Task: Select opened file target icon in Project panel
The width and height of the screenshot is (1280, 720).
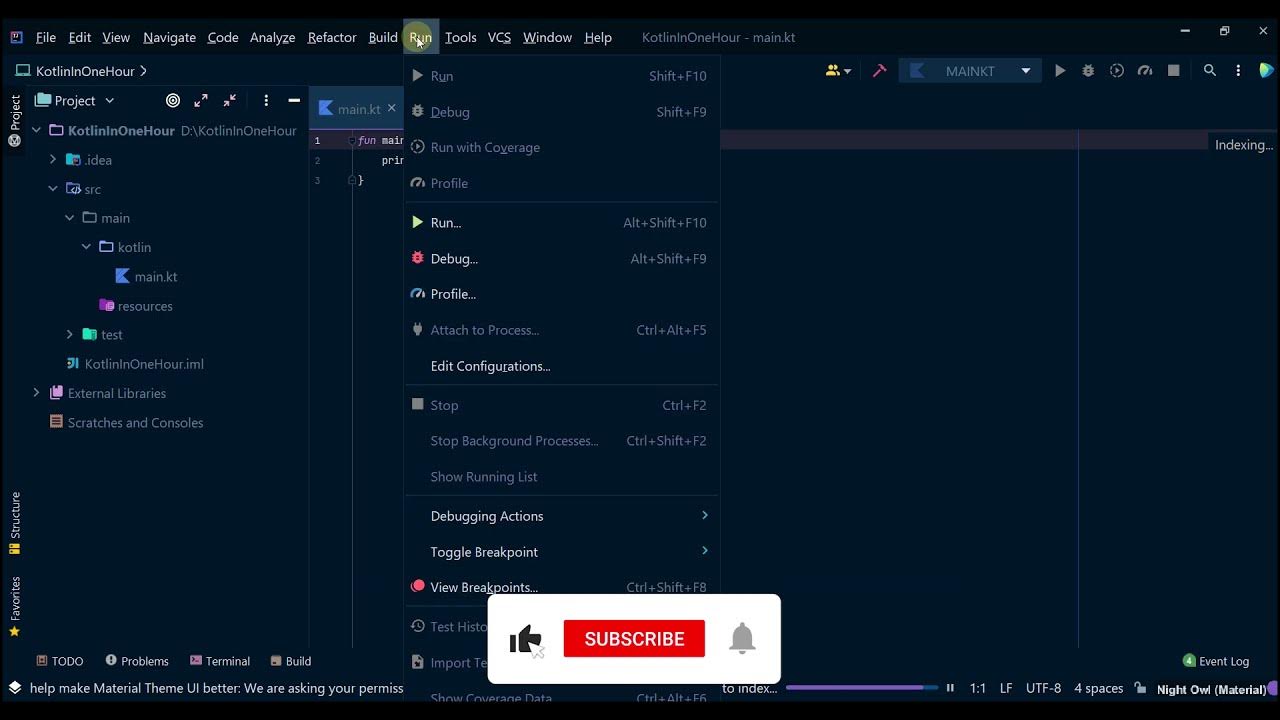Action: pos(173,100)
